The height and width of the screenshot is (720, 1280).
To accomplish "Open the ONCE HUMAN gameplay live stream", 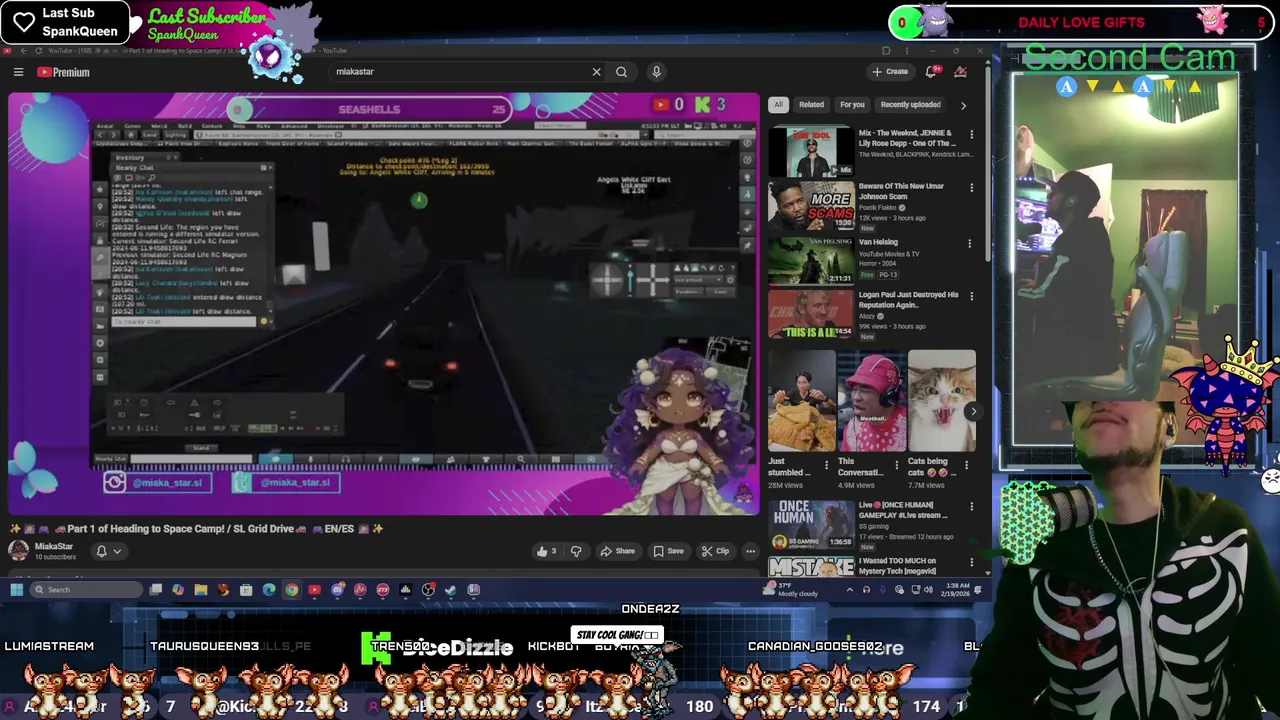I will (811, 525).
